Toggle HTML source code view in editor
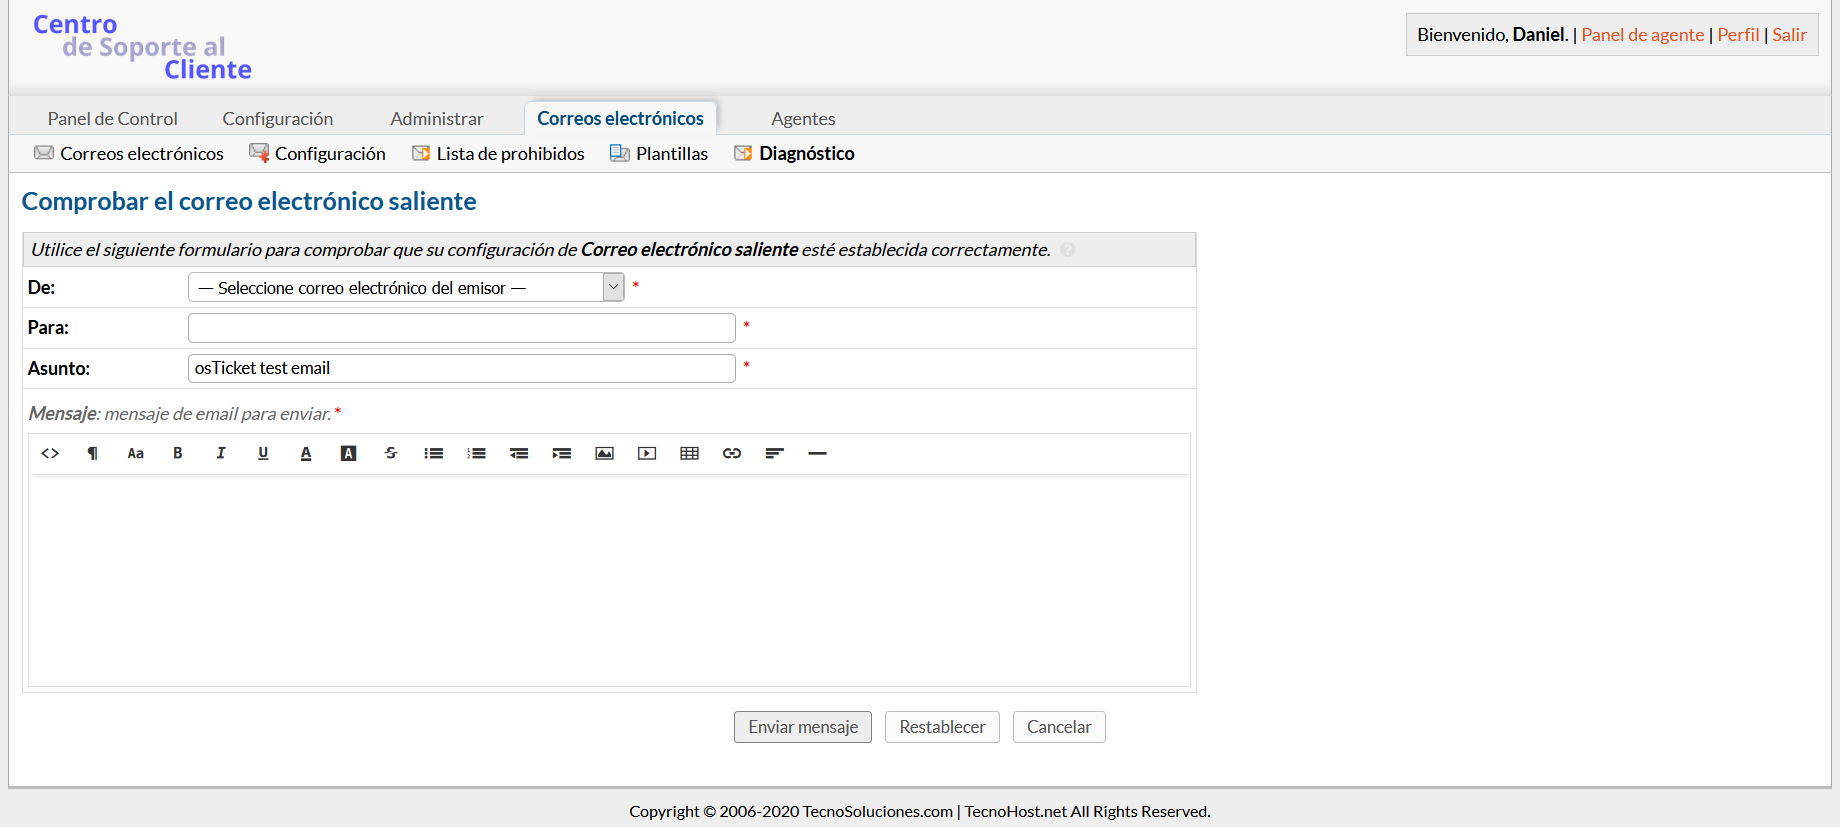 coord(50,453)
